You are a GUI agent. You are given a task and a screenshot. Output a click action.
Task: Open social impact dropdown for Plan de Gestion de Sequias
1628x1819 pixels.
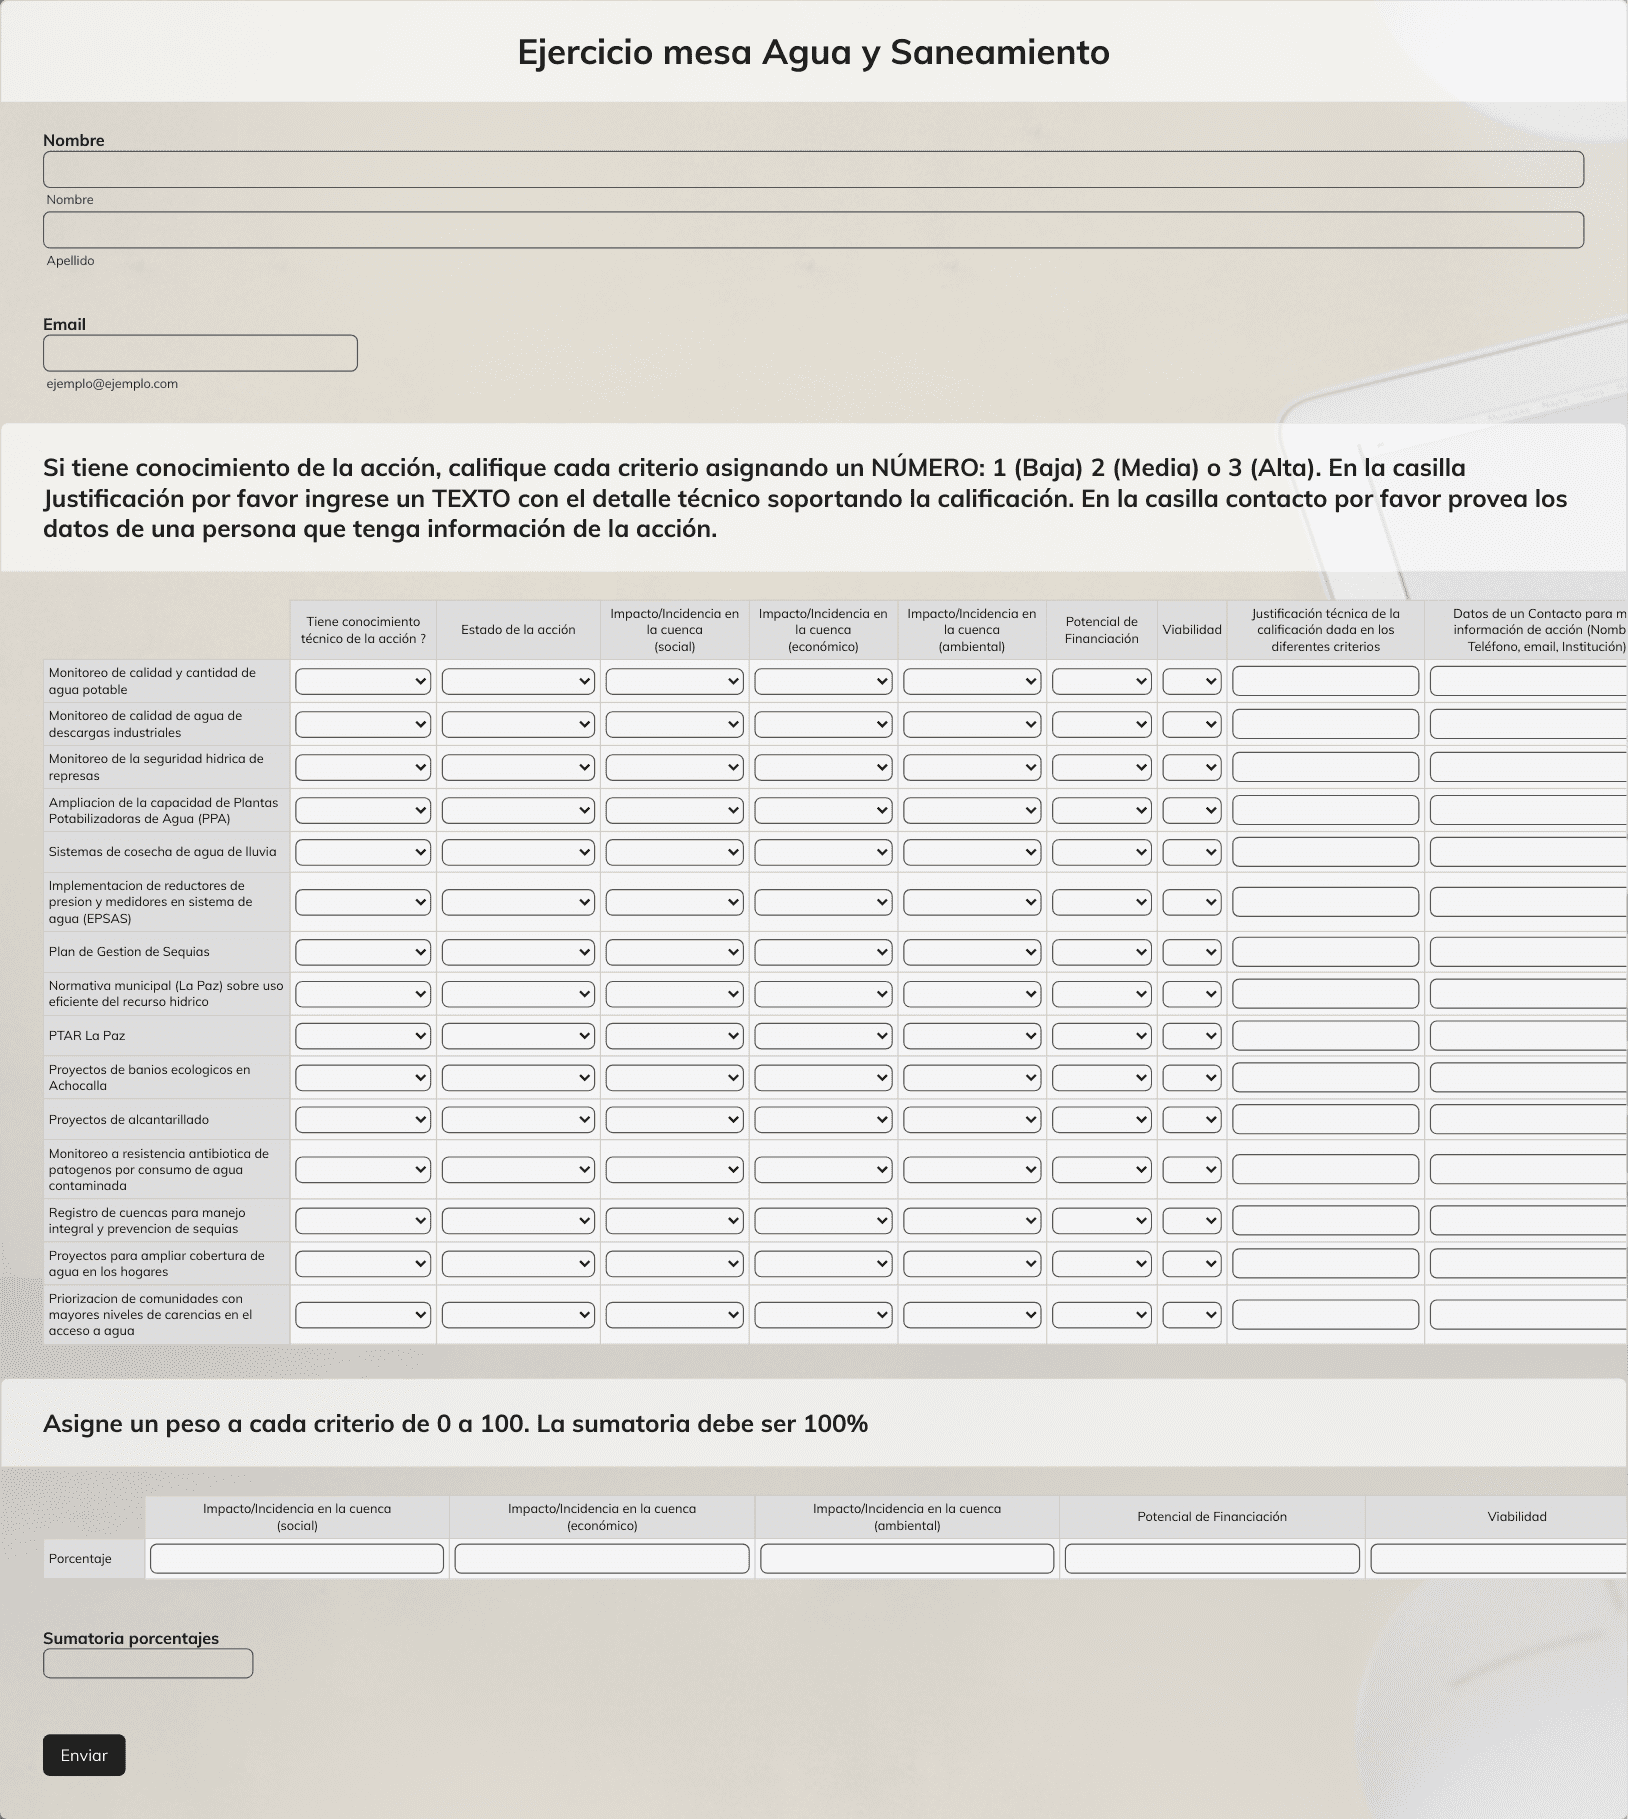click(x=674, y=952)
